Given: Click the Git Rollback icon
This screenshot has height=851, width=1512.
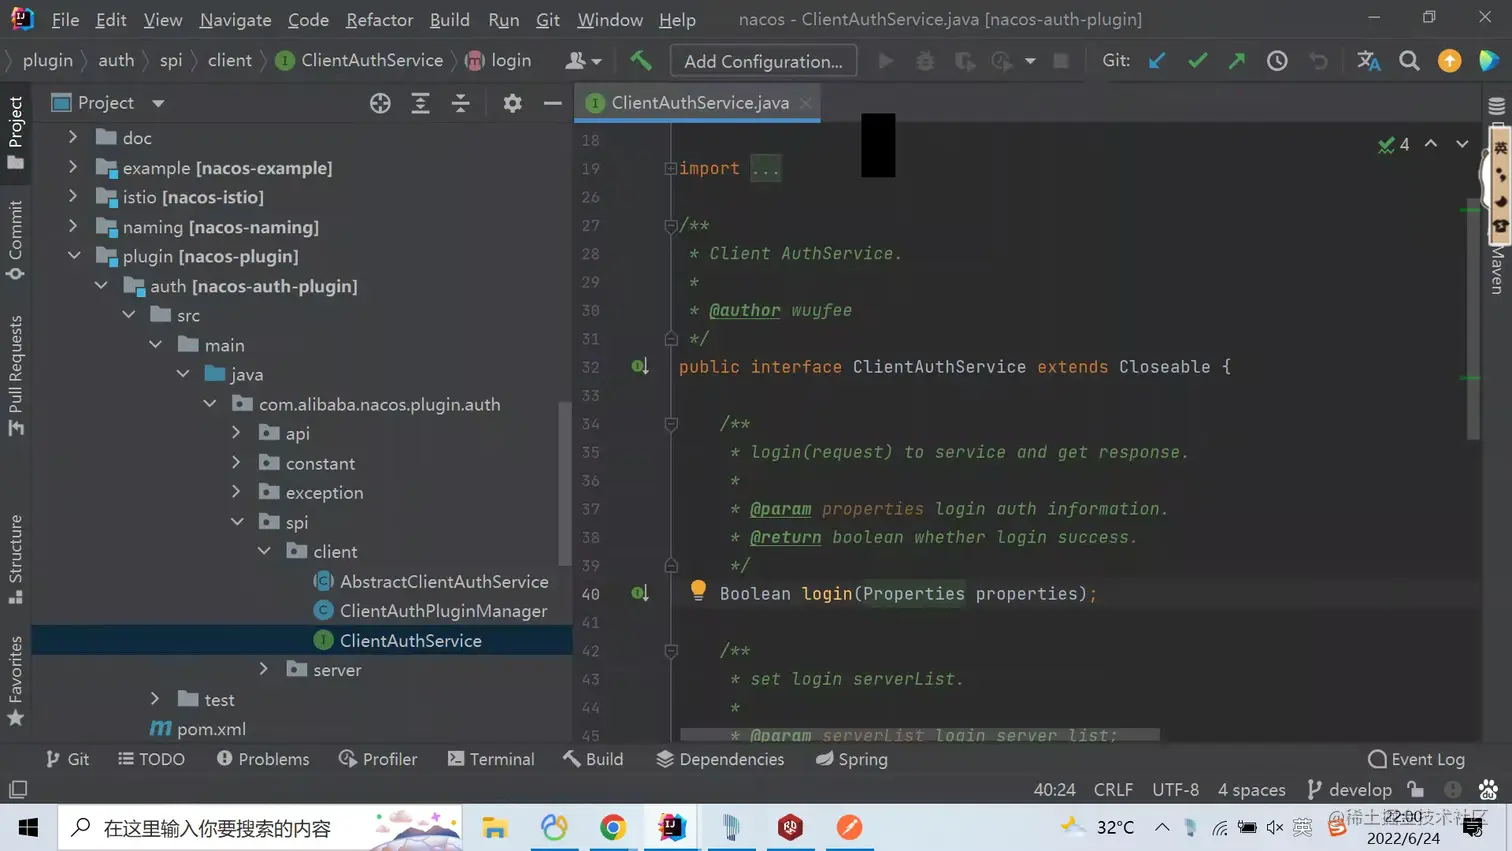Looking at the screenshot, I should (x=1319, y=61).
